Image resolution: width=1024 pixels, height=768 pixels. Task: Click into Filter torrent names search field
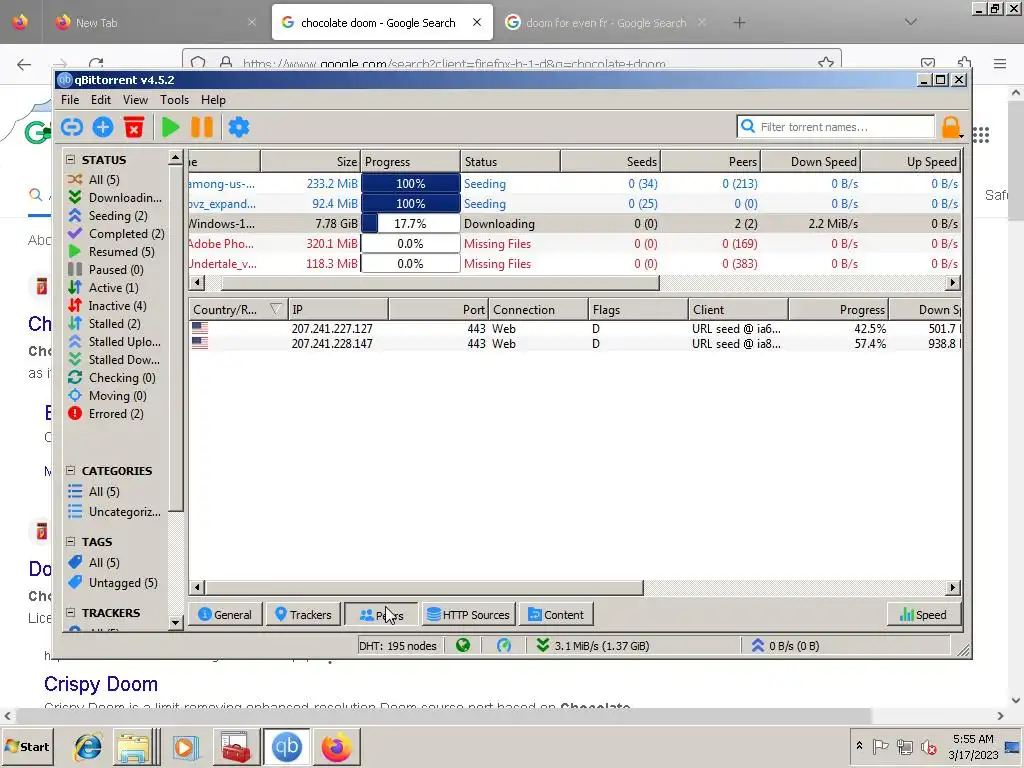(836, 127)
